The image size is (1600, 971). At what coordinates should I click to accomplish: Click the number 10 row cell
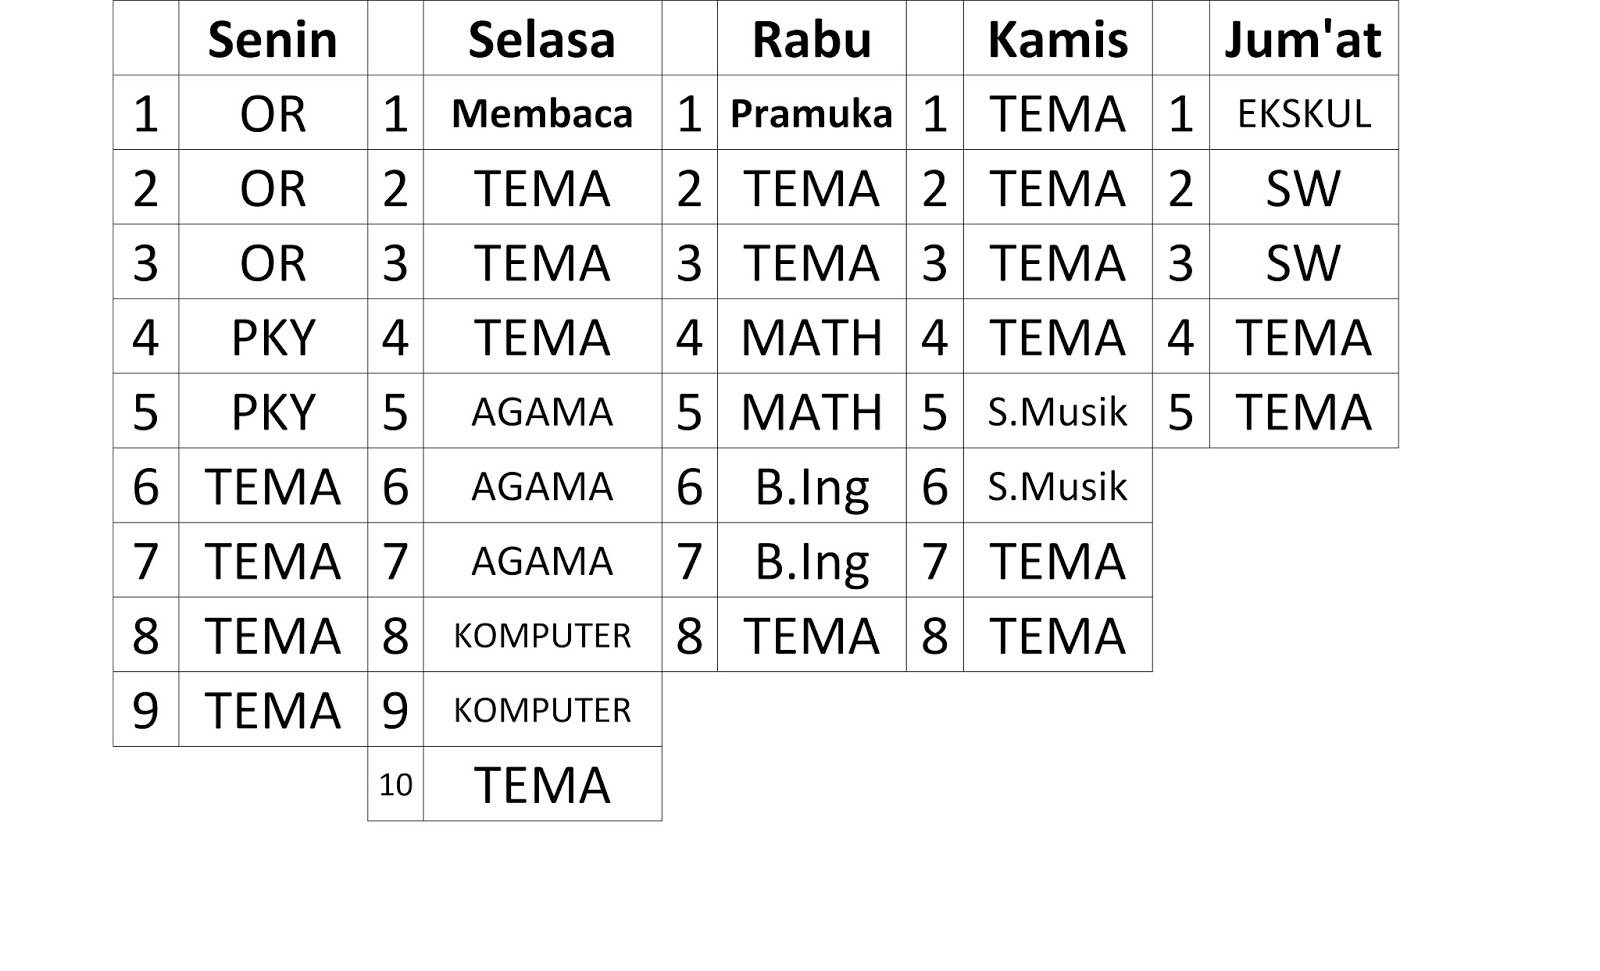click(x=395, y=785)
